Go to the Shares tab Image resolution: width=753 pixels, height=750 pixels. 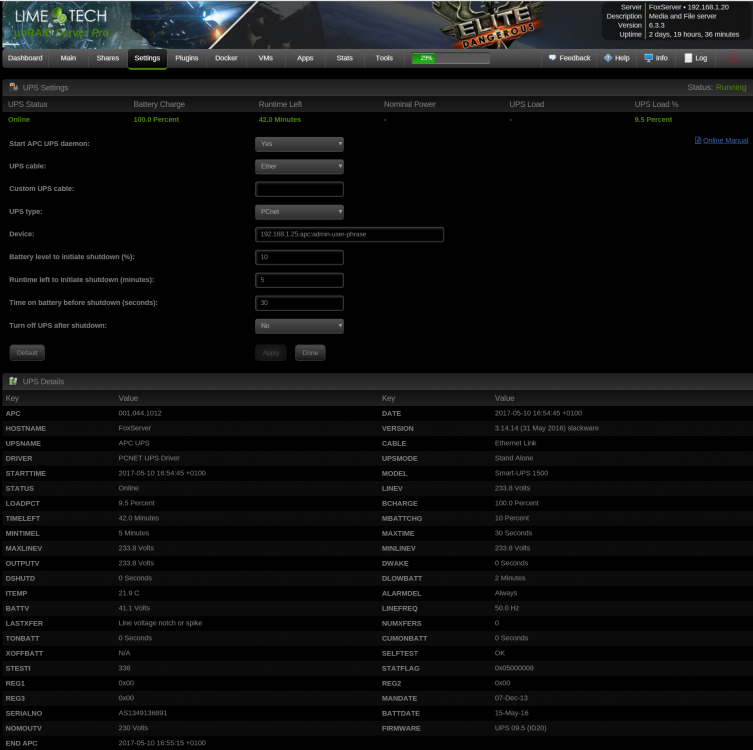click(x=108, y=58)
